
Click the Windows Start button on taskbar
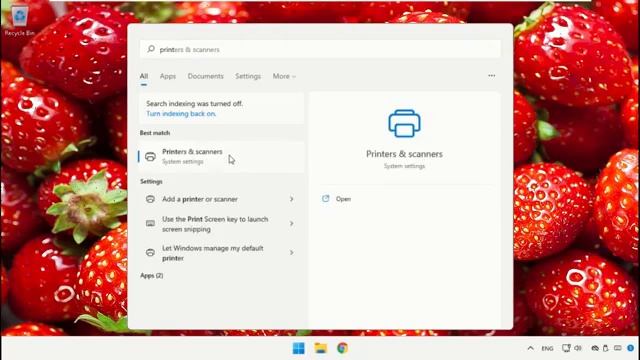point(298,348)
